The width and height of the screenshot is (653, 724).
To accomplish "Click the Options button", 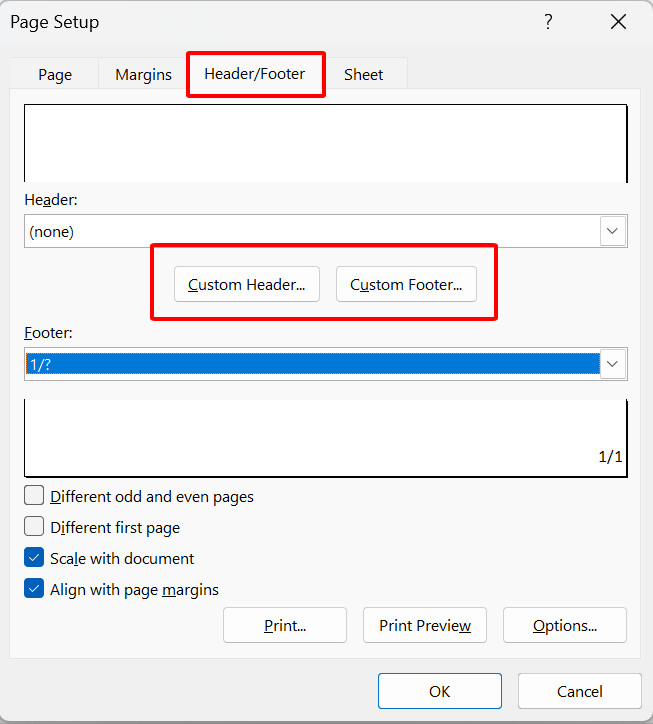I will (x=565, y=626).
